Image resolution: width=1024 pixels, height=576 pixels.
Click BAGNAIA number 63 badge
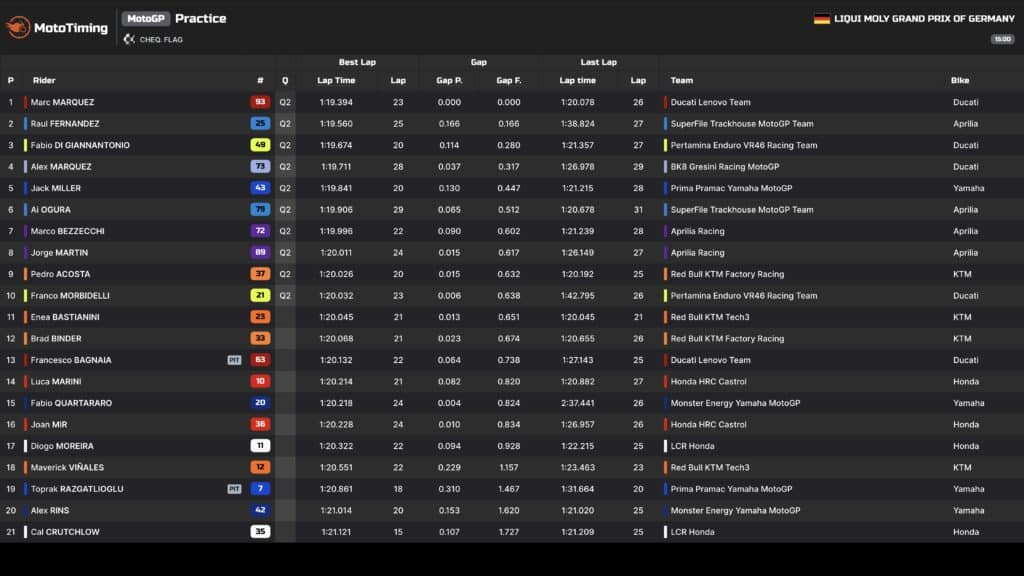[x=260, y=360]
